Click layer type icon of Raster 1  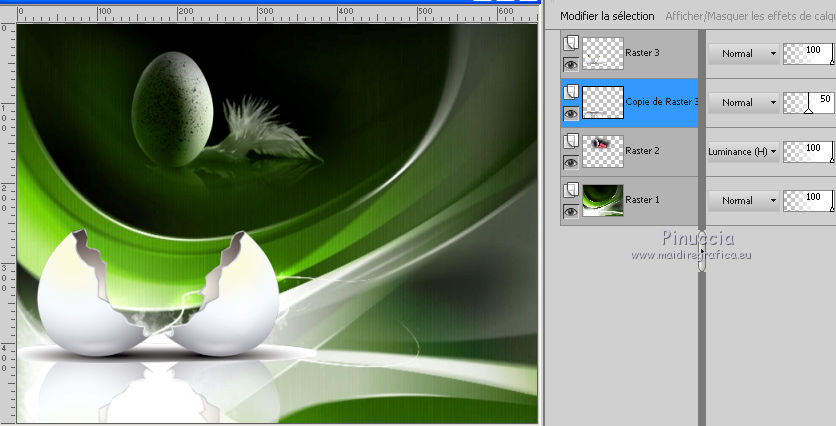pyautogui.click(x=571, y=190)
